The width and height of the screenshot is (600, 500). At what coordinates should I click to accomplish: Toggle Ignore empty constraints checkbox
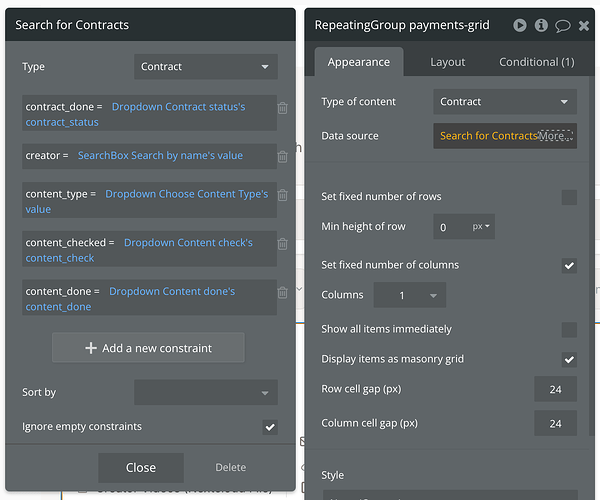click(270, 427)
